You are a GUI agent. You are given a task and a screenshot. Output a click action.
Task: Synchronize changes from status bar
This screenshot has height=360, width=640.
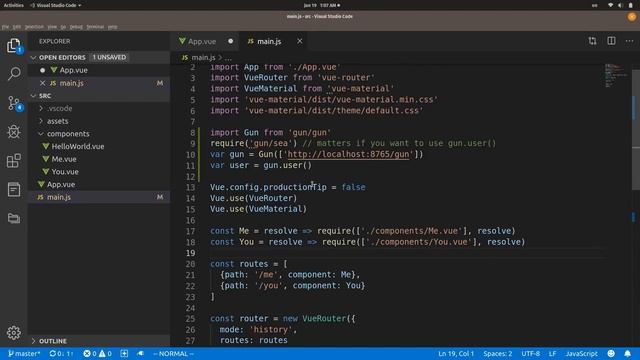coord(61,353)
